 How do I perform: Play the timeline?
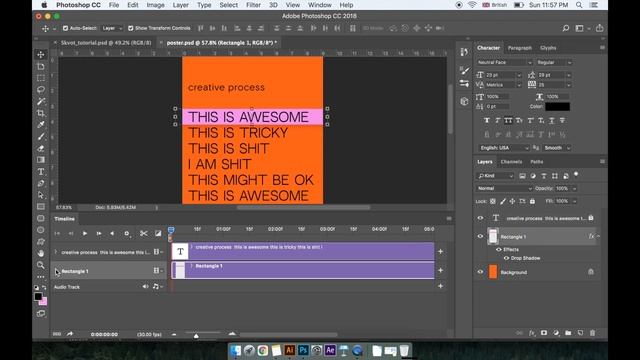coord(84,233)
